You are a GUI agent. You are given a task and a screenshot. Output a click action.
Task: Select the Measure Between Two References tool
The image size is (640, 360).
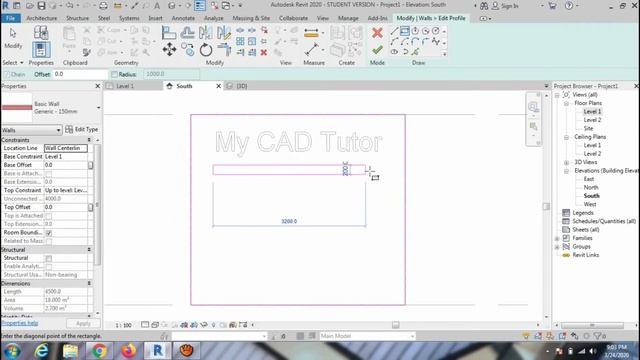click(311, 50)
